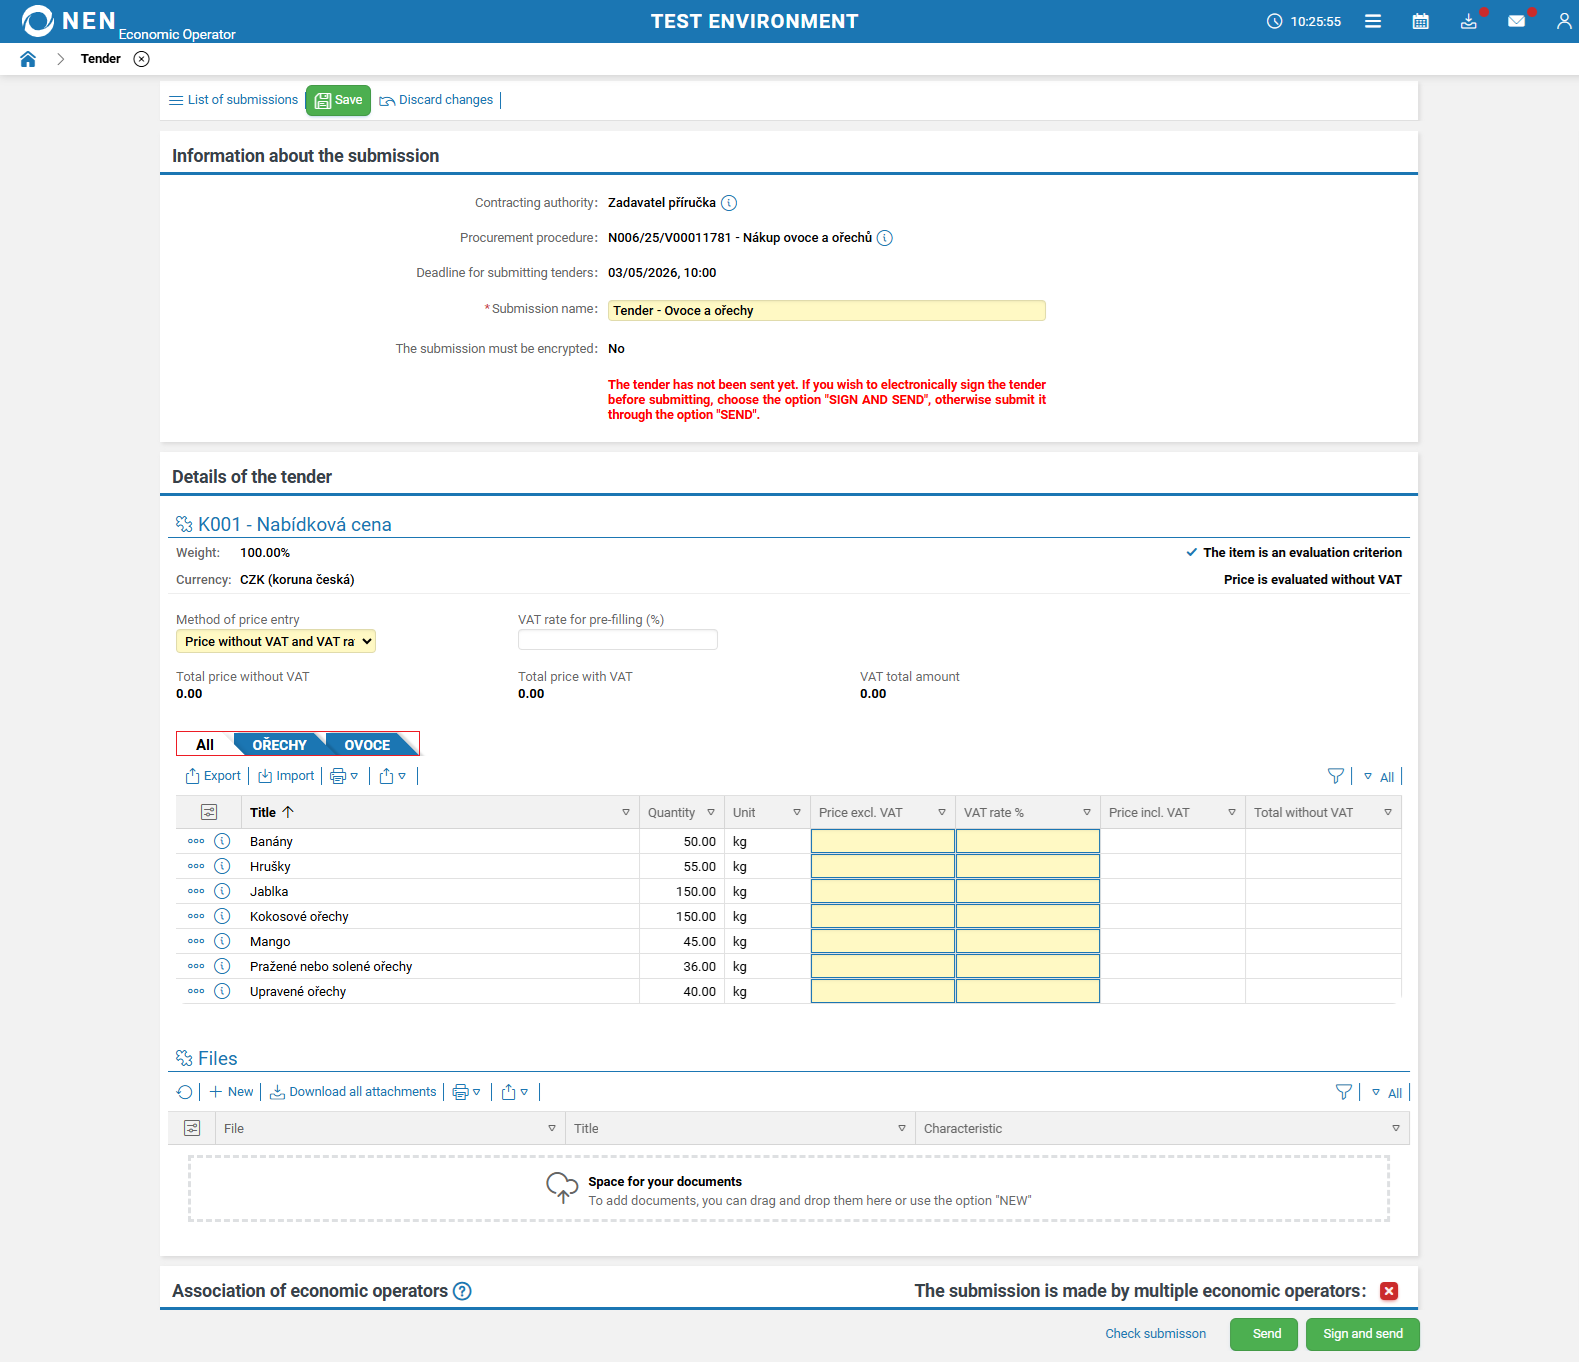This screenshot has height=1362, width=1579.
Task: Expand the print options in items toolbar
Action: pos(344,776)
